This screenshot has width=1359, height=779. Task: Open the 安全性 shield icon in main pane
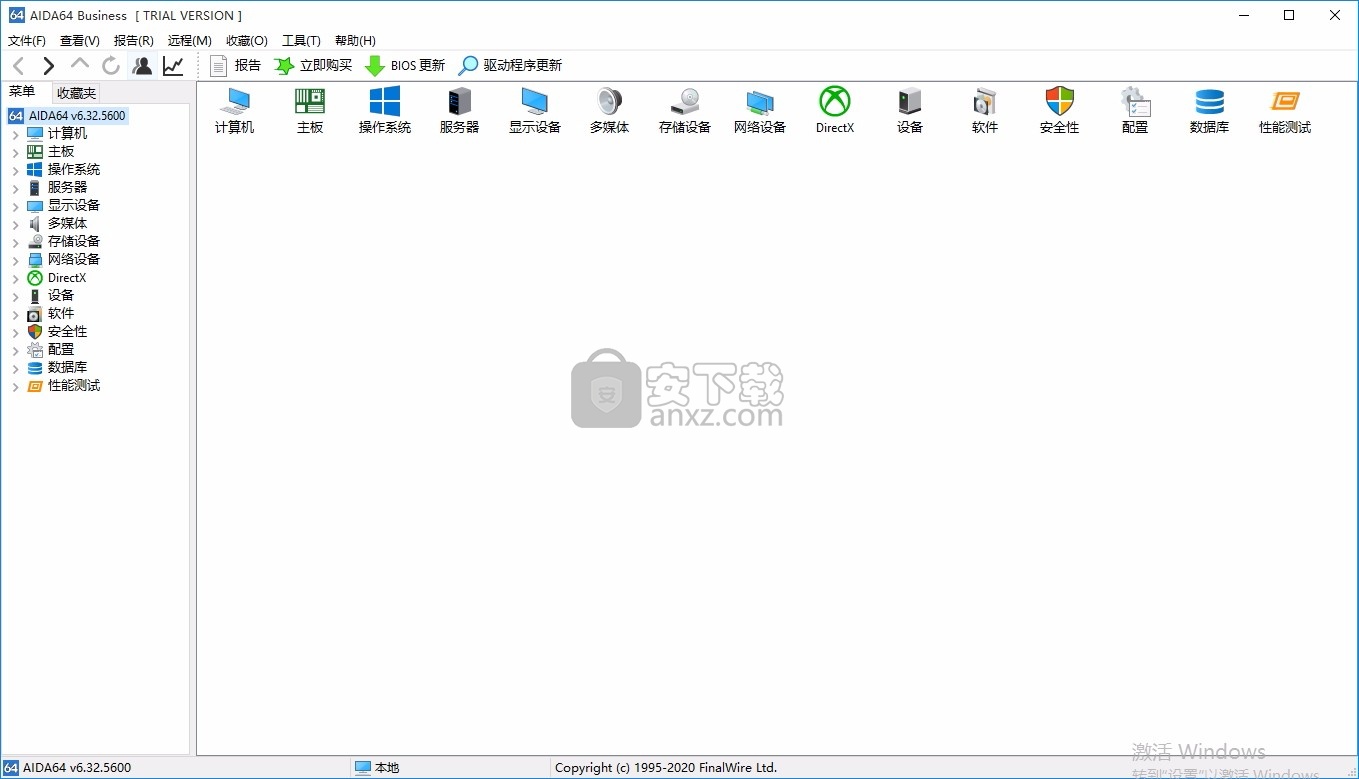(1060, 110)
